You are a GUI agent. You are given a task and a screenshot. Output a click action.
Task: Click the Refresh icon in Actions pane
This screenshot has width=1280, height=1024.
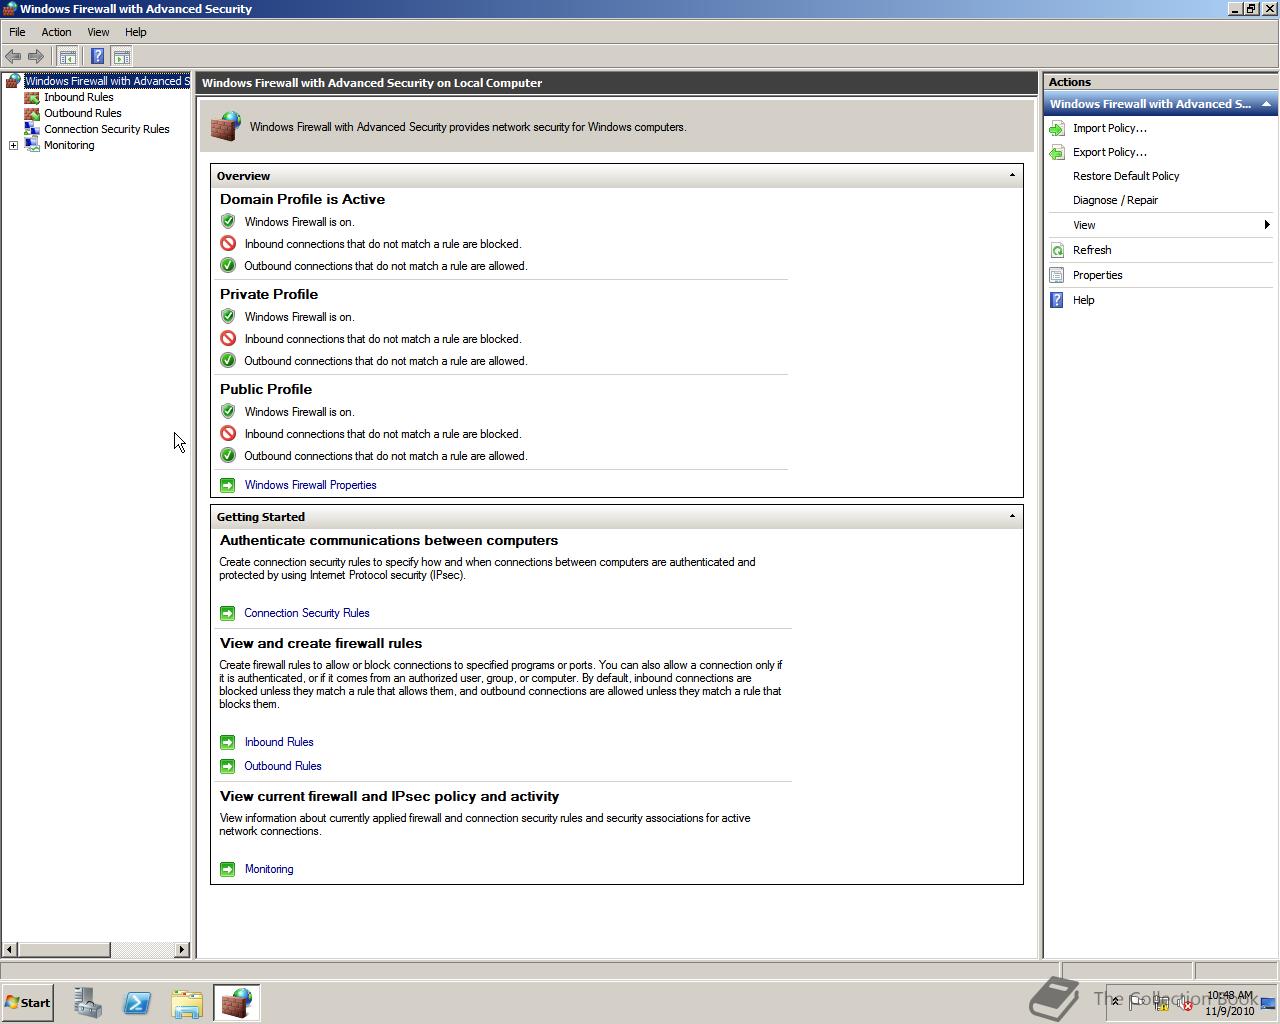[1057, 250]
